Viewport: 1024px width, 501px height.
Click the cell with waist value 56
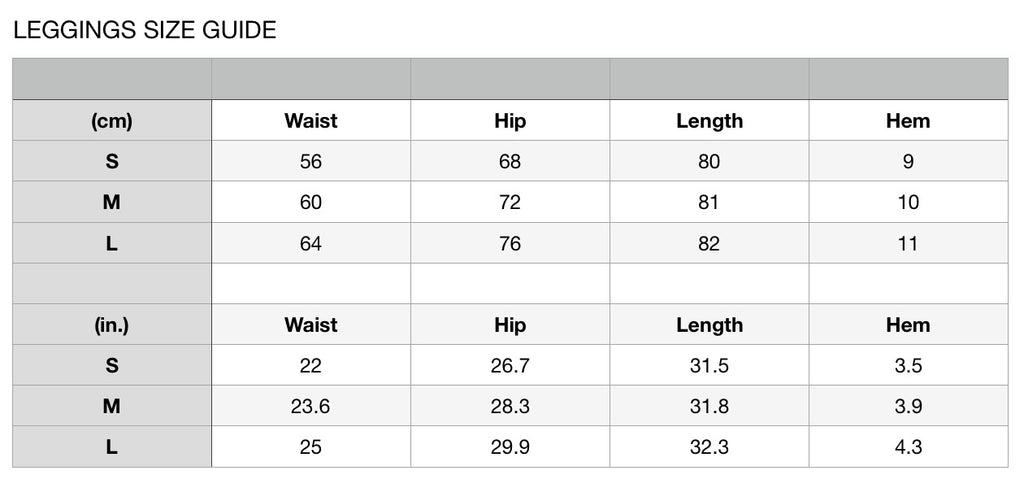[311, 161]
